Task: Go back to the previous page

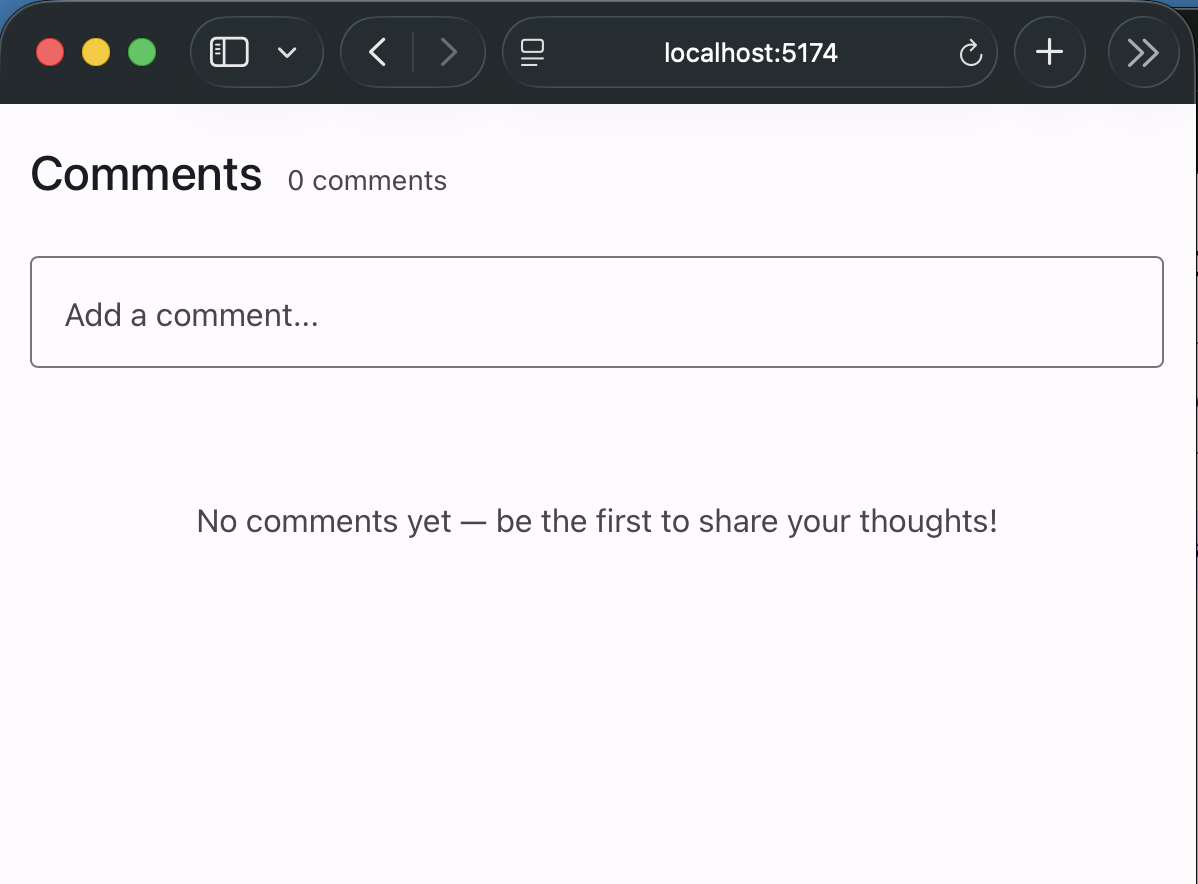Action: click(x=377, y=52)
